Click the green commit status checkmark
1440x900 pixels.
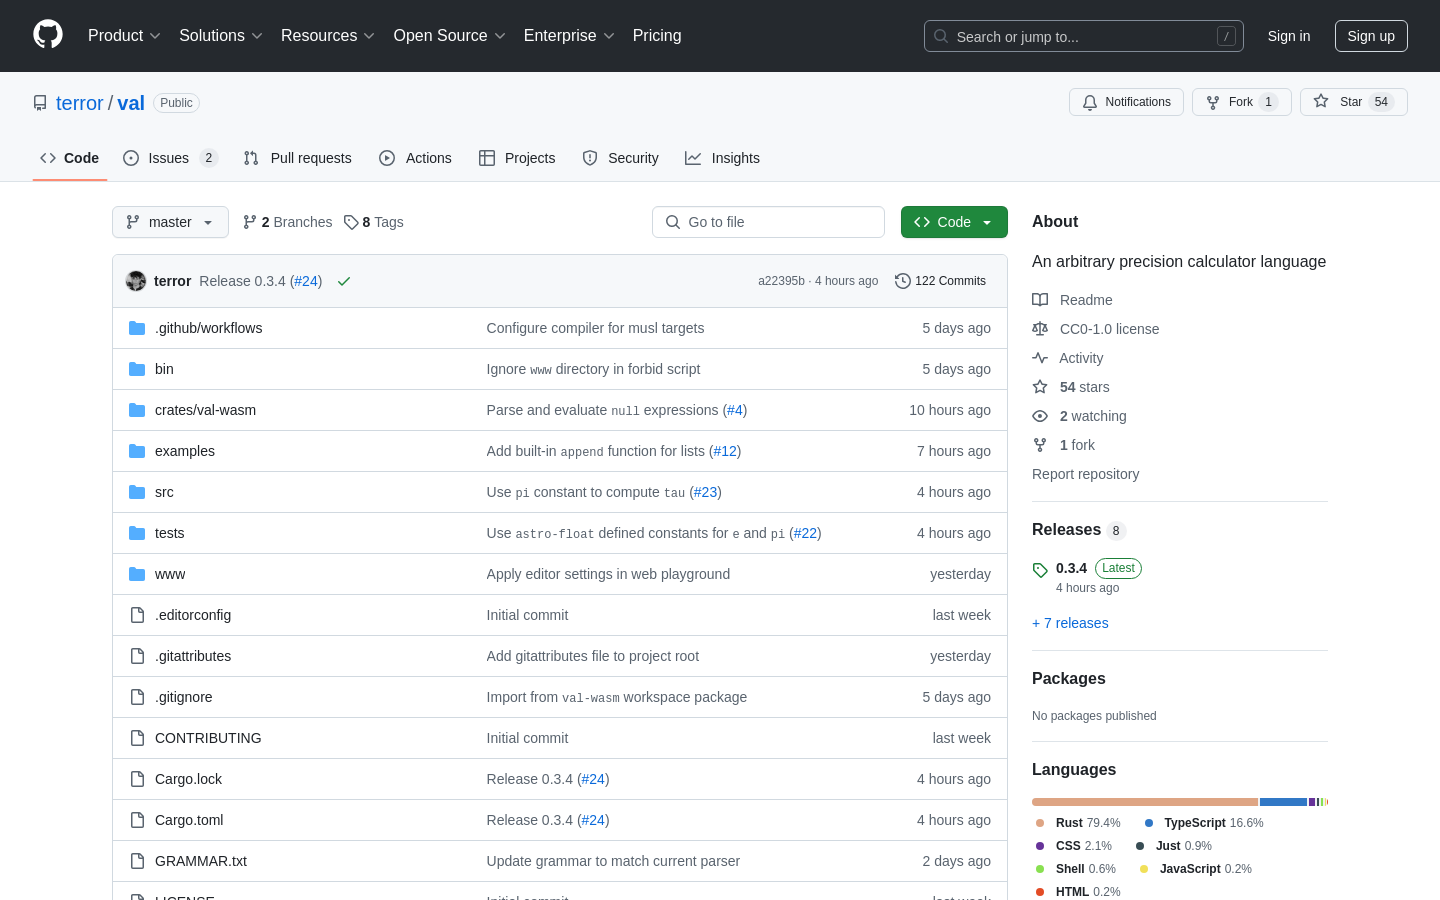click(x=344, y=281)
